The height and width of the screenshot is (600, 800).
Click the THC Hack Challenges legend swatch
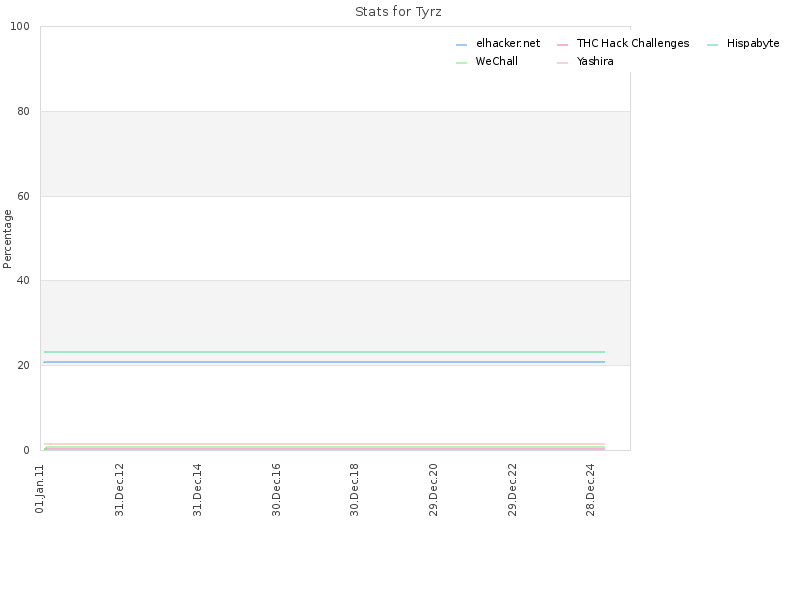coord(562,45)
